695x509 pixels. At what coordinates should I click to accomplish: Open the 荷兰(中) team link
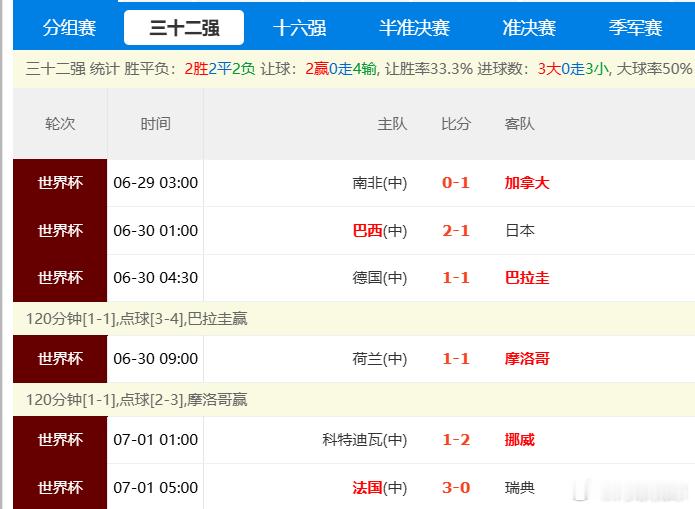point(380,359)
